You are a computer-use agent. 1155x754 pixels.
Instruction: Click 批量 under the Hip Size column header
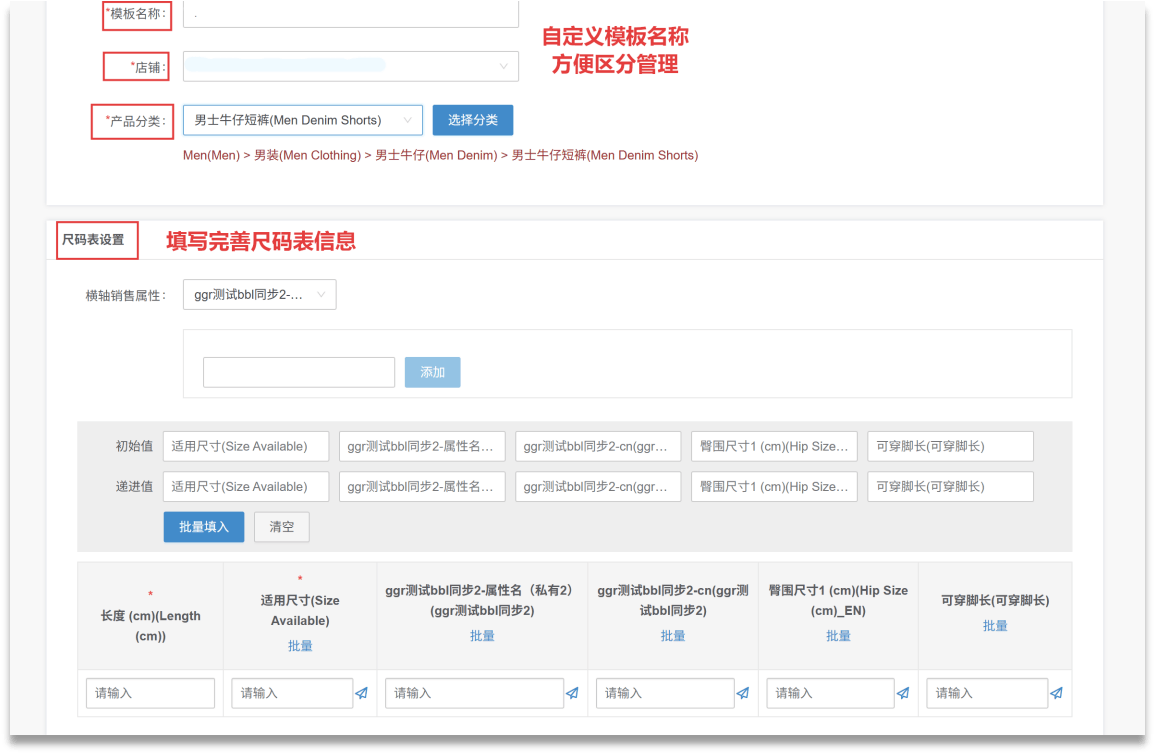click(x=838, y=634)
